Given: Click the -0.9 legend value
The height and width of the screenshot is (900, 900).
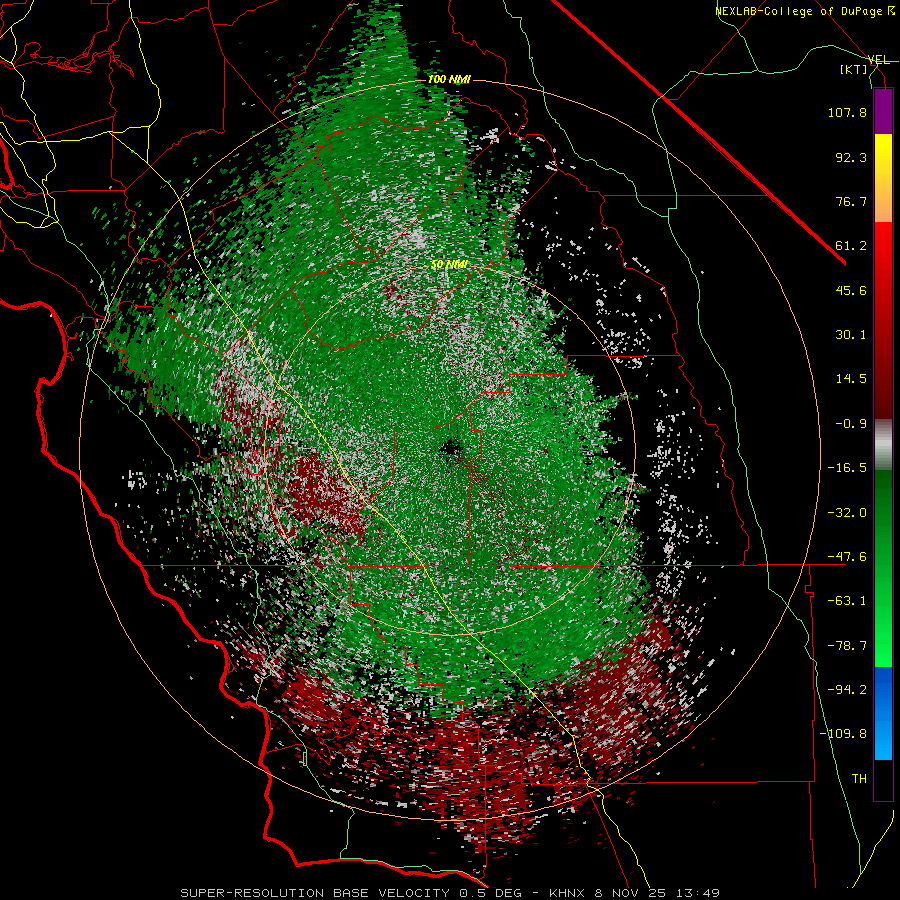Looking at the screenshot, I should (851, 424).
